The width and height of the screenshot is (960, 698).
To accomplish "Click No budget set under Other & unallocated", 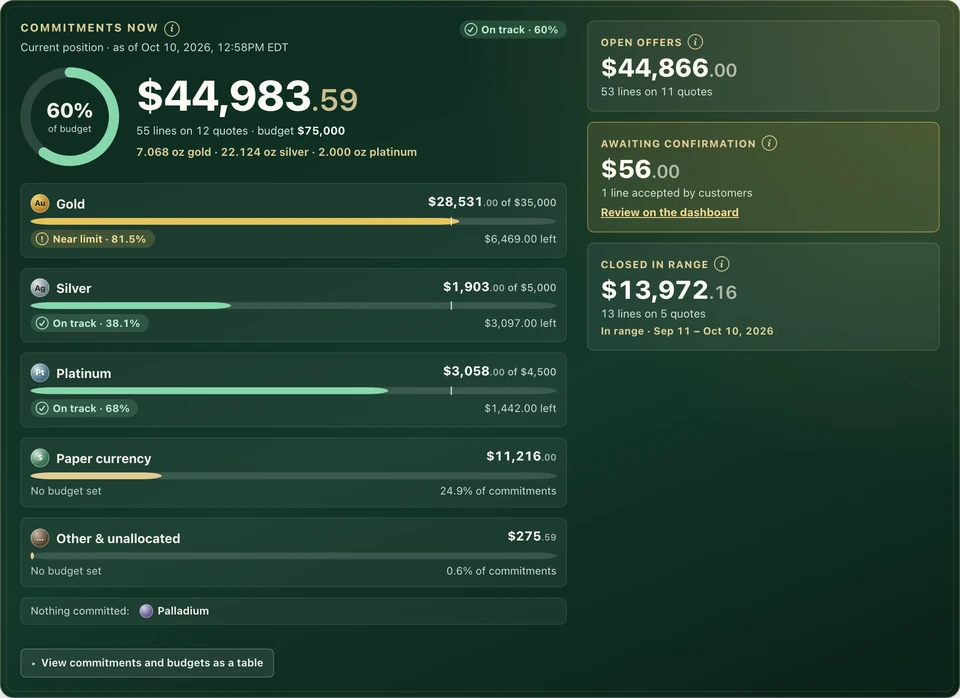I will pyautogui.click(x=66, y=571).
